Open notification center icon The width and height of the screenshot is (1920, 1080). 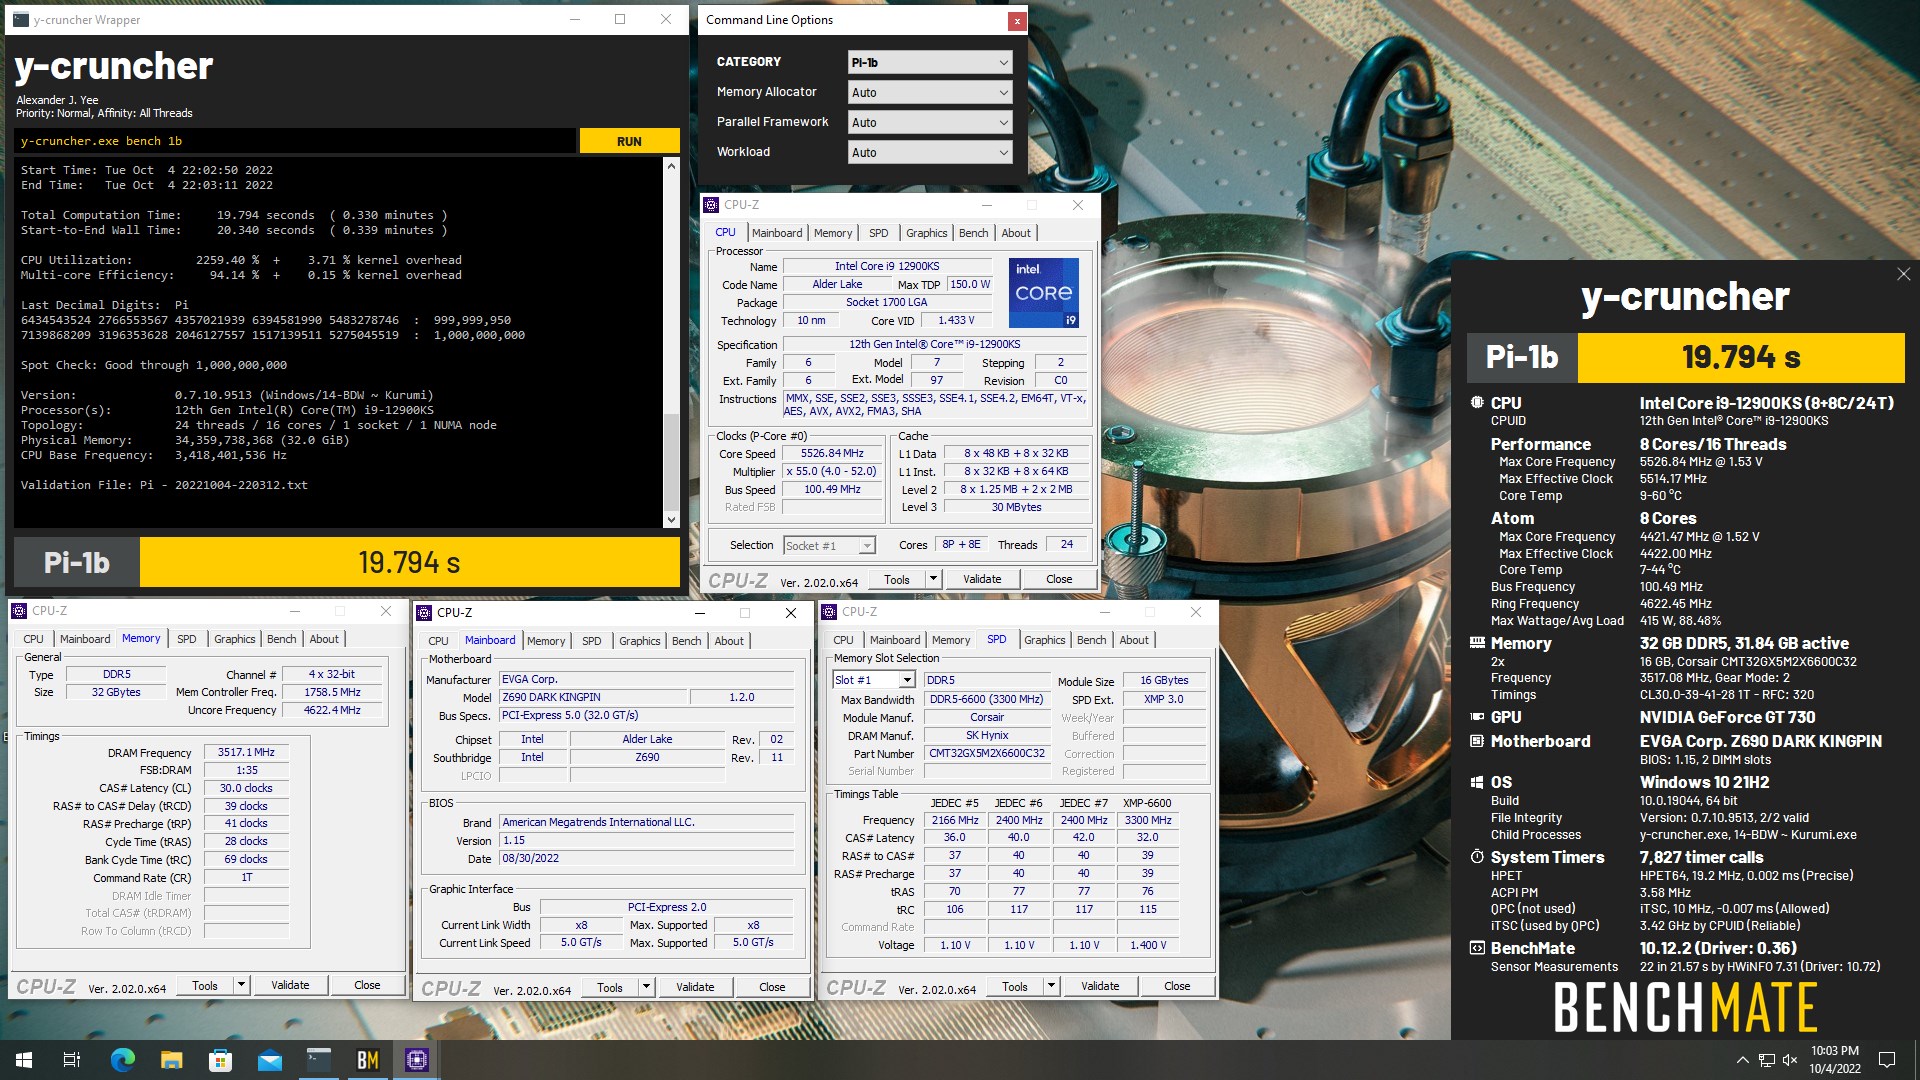click(x=1887, y=1060)
